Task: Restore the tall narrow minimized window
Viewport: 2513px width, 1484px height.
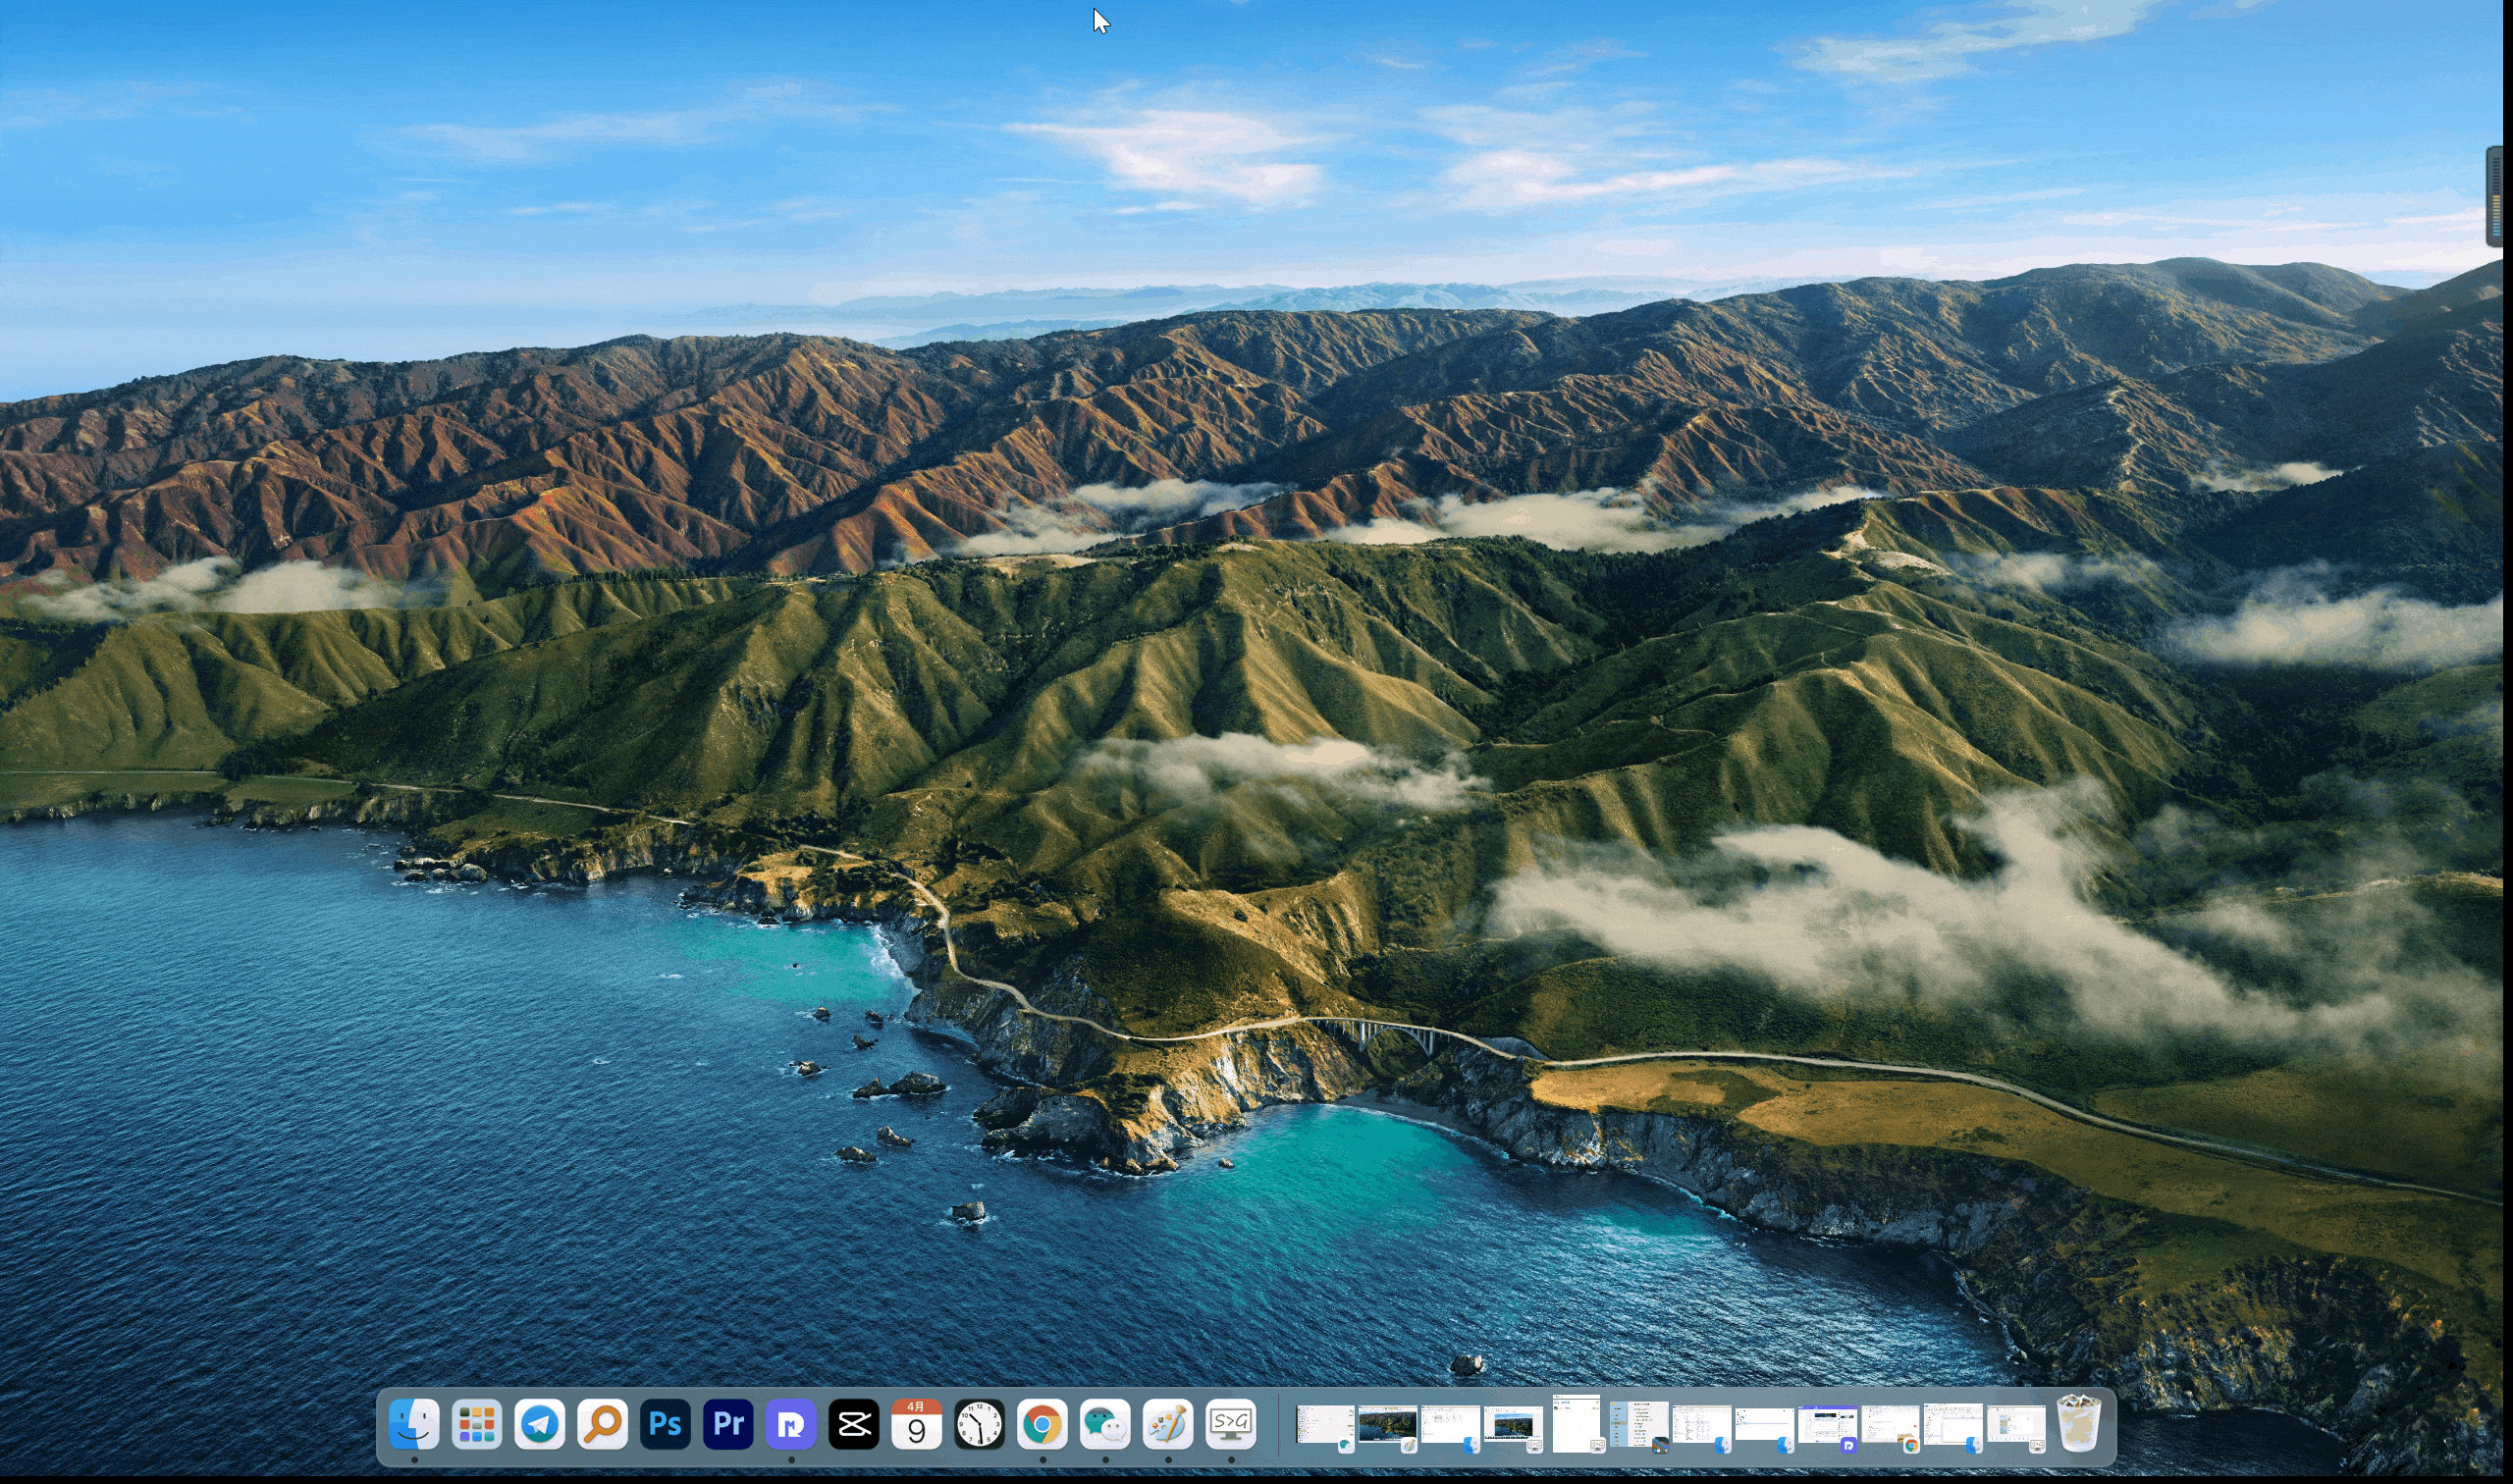Action: (1576, 1424)
